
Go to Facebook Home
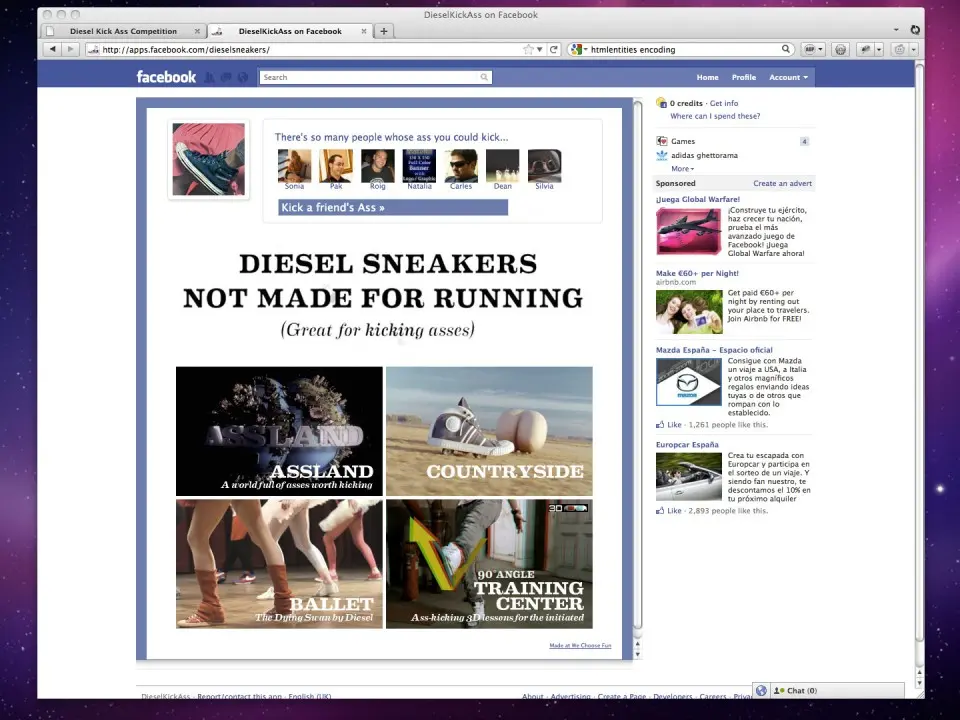[707, 77]
